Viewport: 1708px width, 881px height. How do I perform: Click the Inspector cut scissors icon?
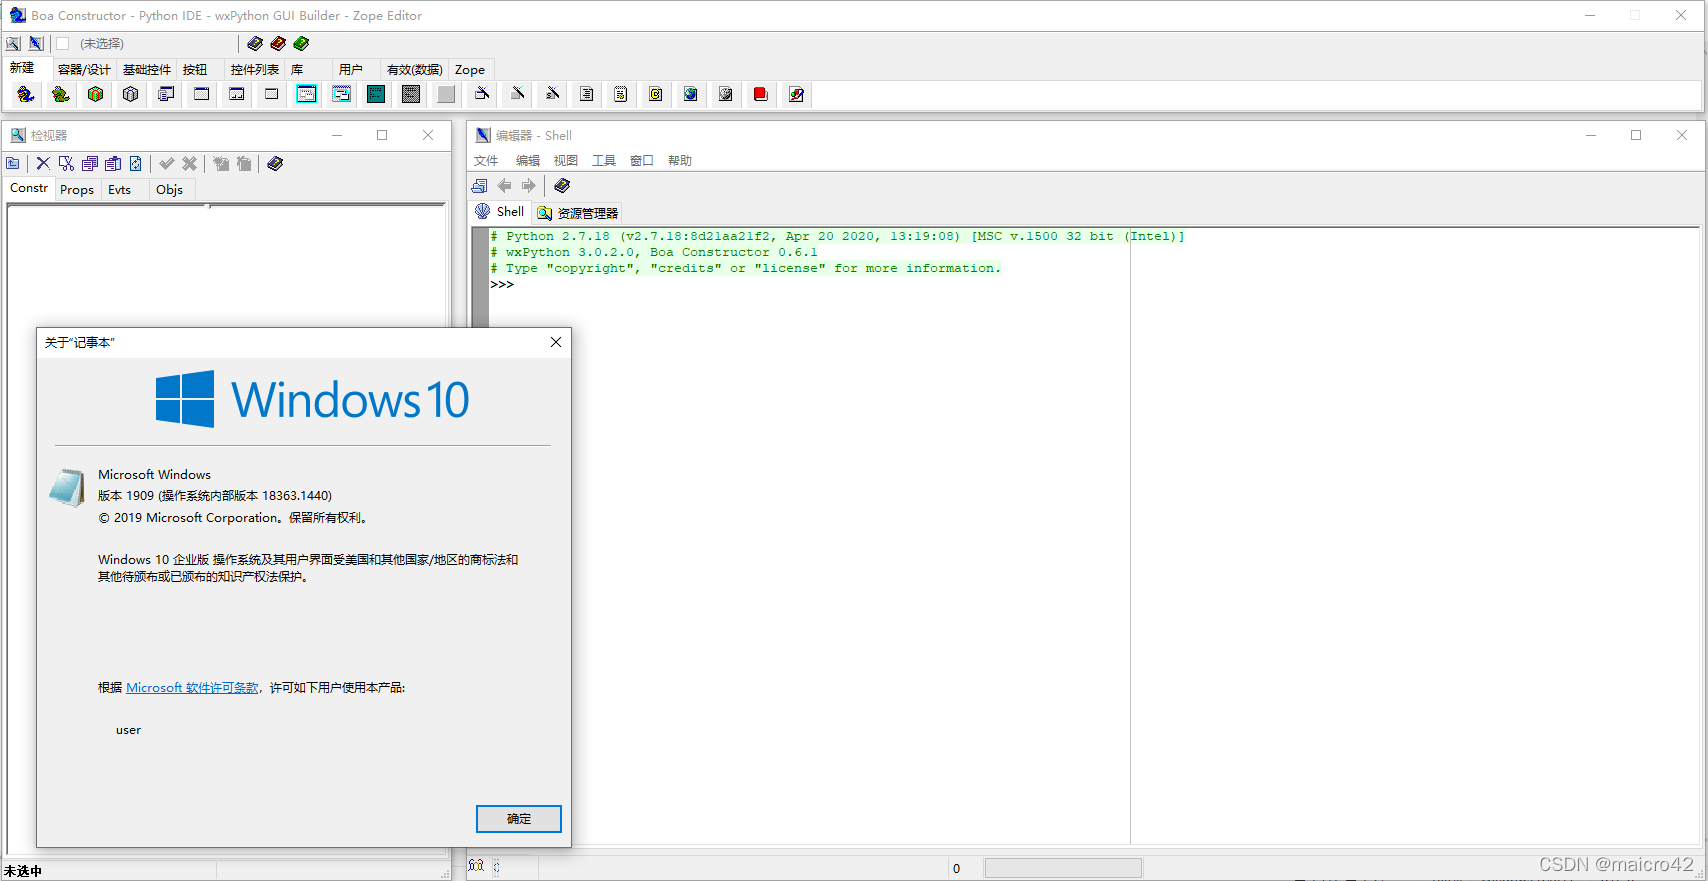click(66, 163)
